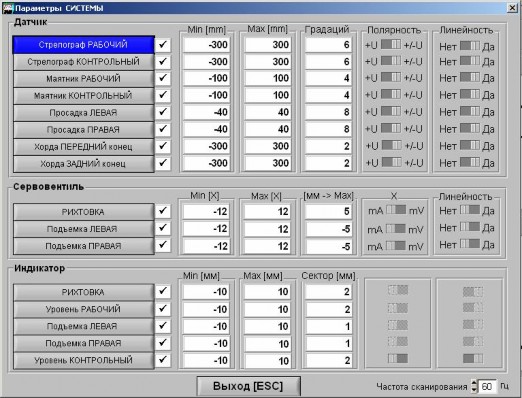Switch linearity slider for servo Подьемка ПРАВАЯ
Screen dimensions: 522x398
tap(470, 244)
